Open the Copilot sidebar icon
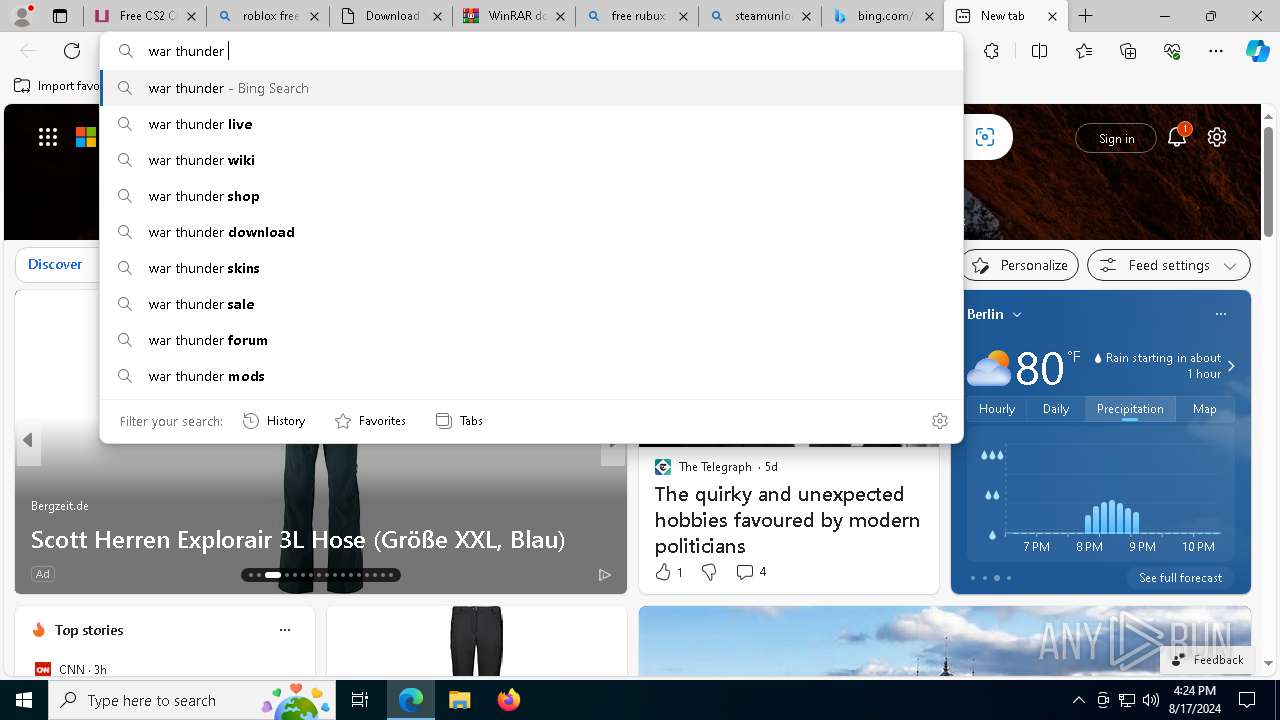The width and height of the screenshot is (1280, 720). coord(1258,51)
